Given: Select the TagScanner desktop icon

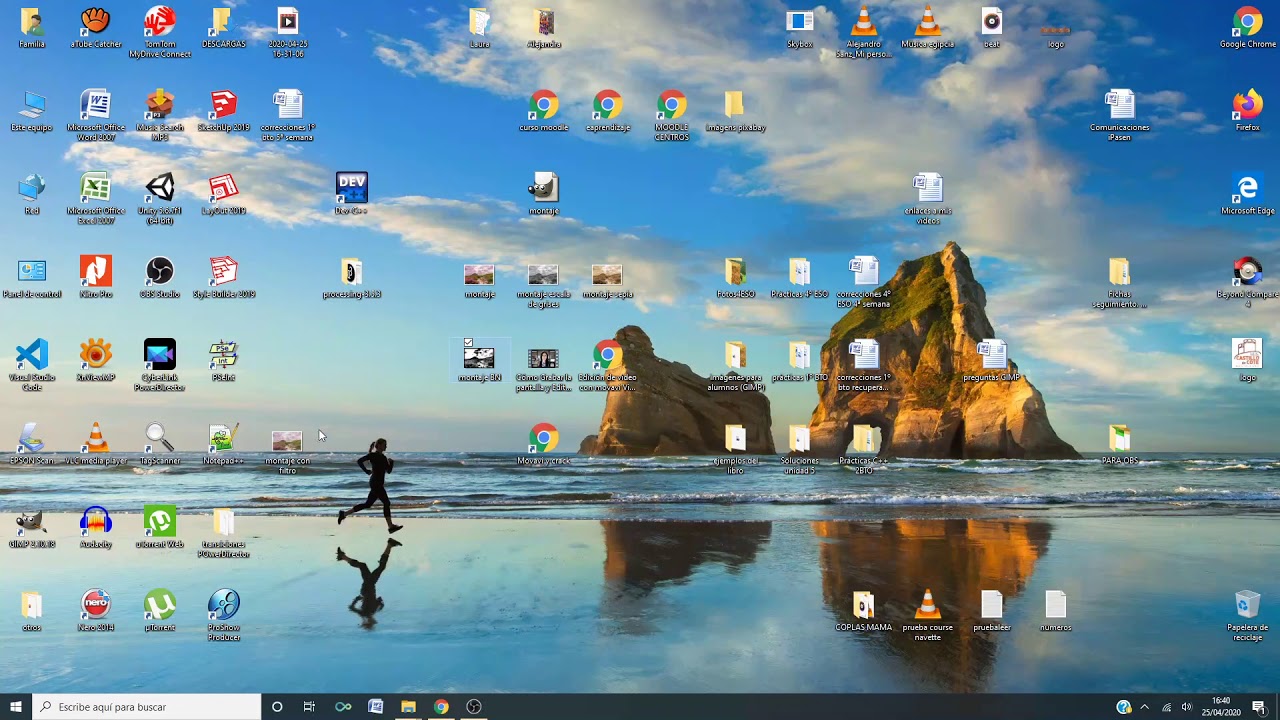Looking at the screenshot, I should click(x=160, y=444).
